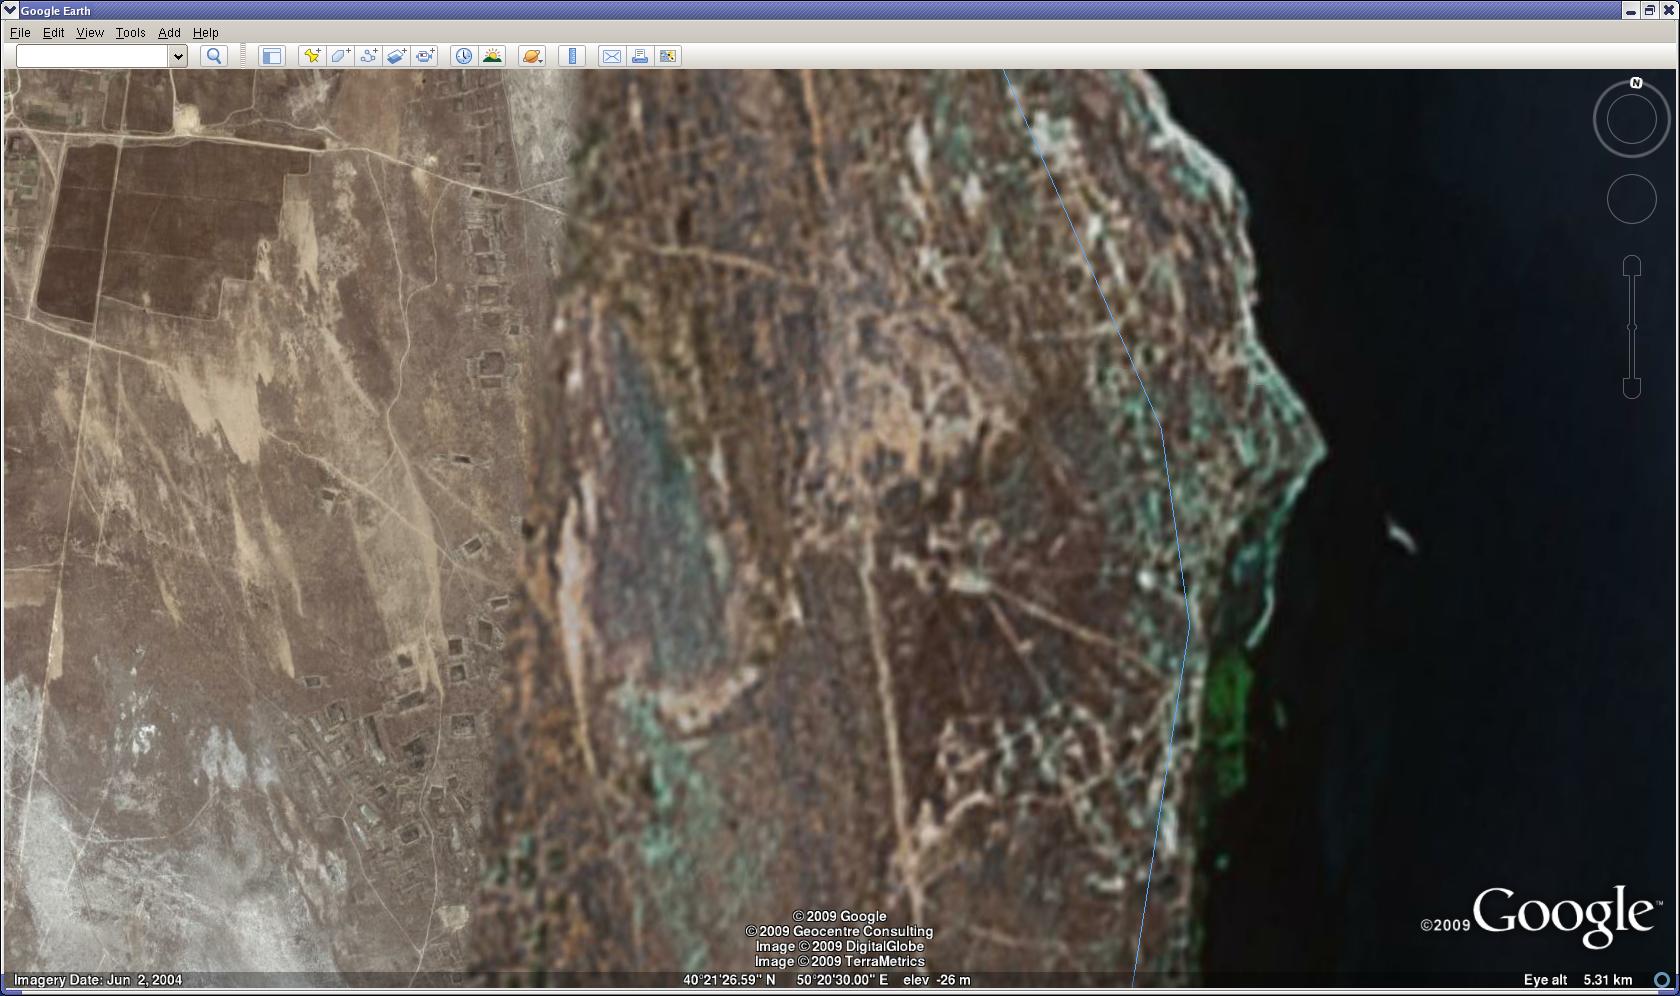Screen dimensions: 1680x996
Task: Select the ruler measuring tool
Action: (572, 56)
